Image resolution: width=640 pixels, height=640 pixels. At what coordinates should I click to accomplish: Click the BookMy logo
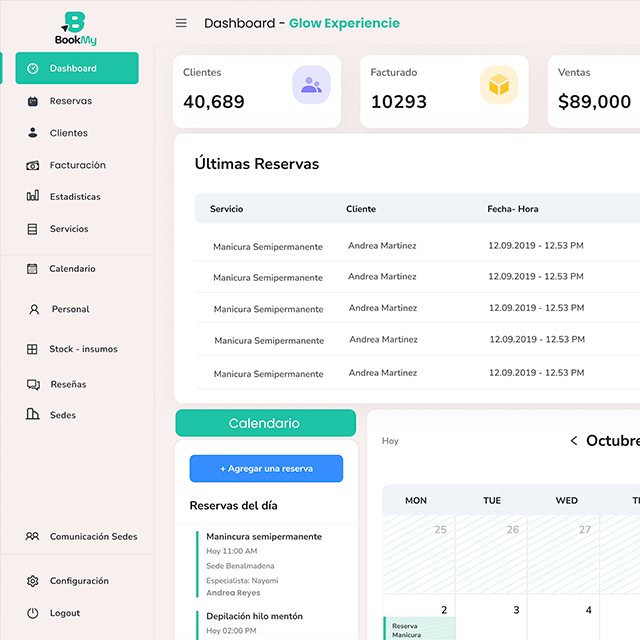(76, 29)
